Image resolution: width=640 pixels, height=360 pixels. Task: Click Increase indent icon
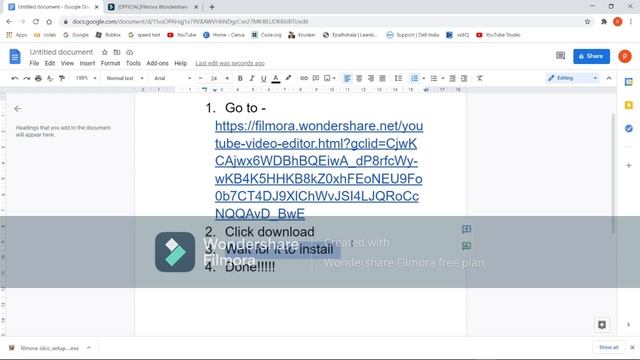point(464,78)
